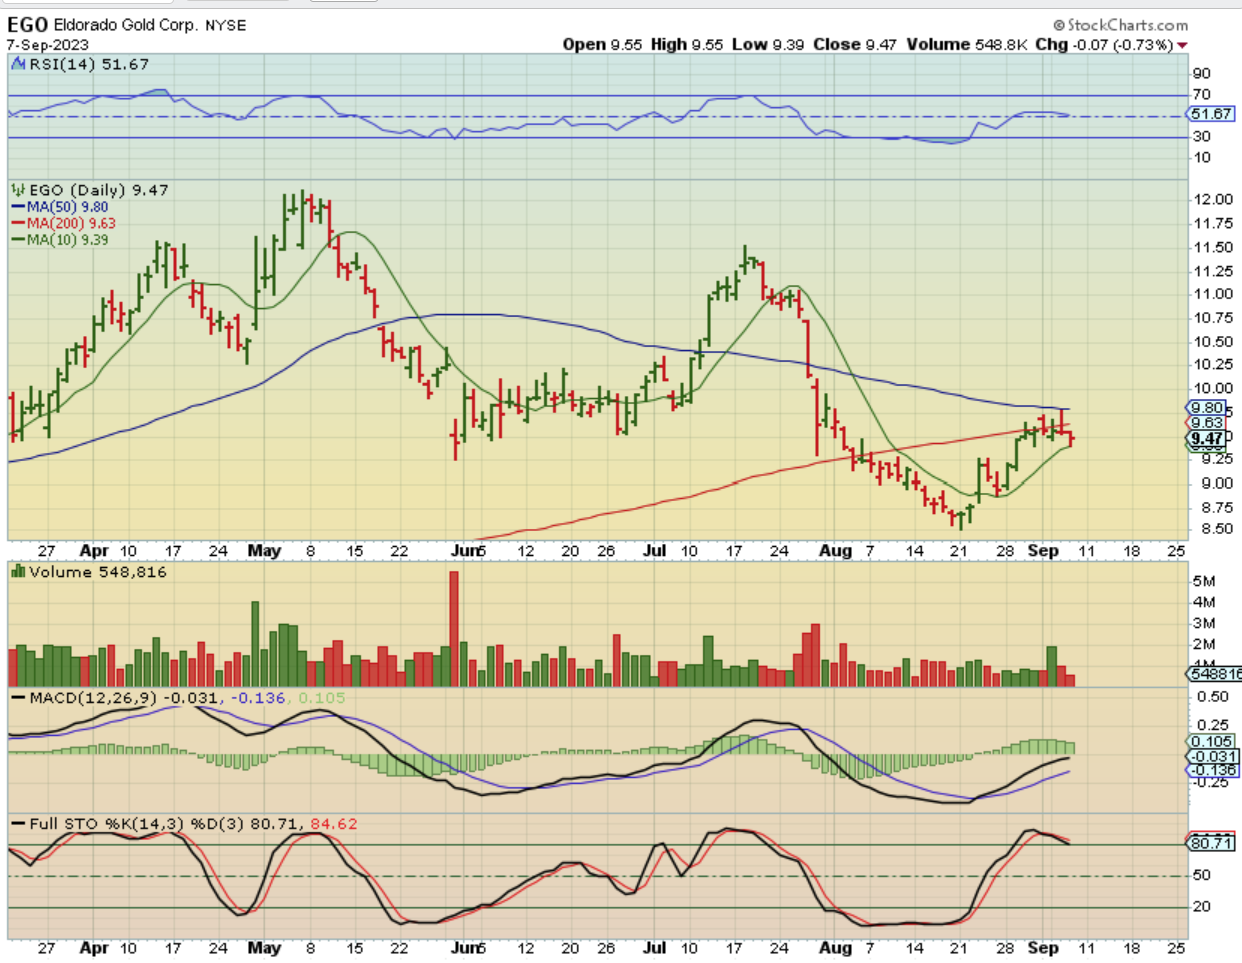The width and height of the screenshot is (1242, 963).
Task: Click the RSI indicator line icon
Action: [x=18, y=64]
